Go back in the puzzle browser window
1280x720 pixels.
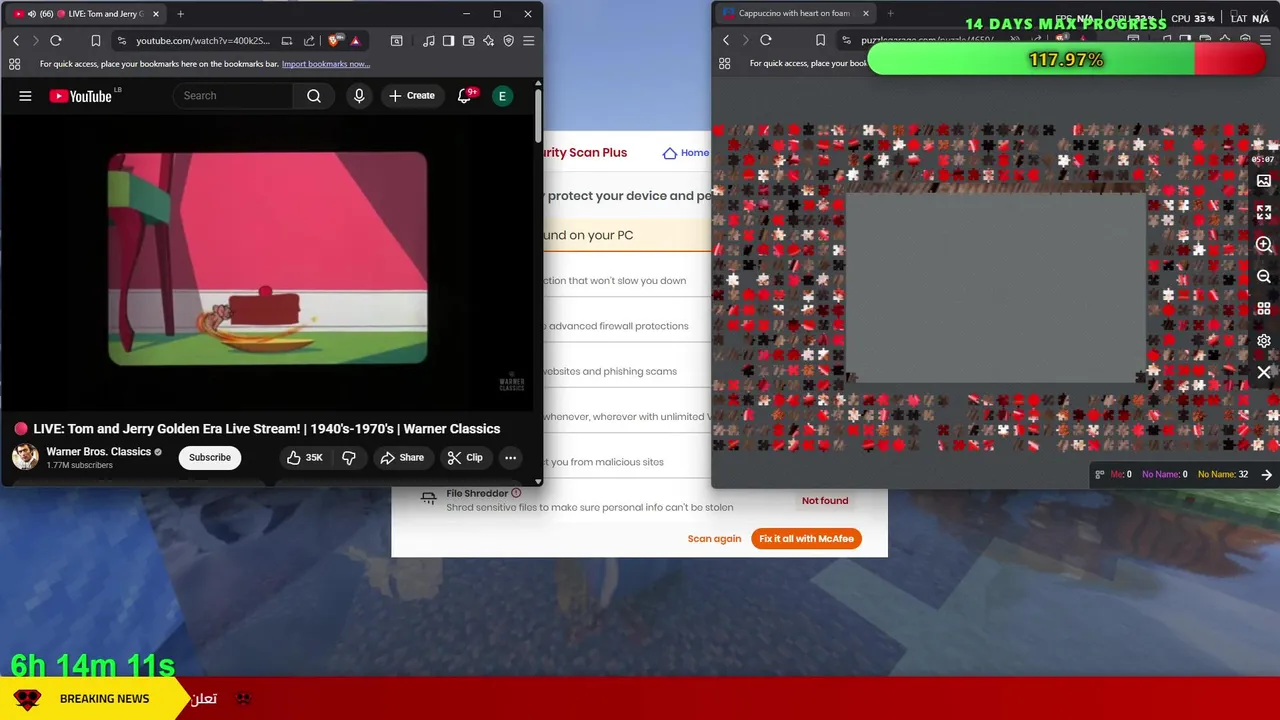[726, 40]
